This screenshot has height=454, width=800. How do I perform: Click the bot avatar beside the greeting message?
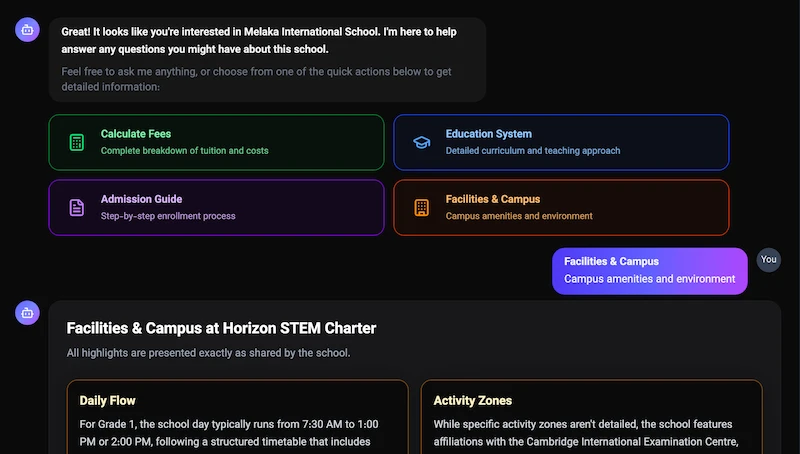(x=27, y=30)
